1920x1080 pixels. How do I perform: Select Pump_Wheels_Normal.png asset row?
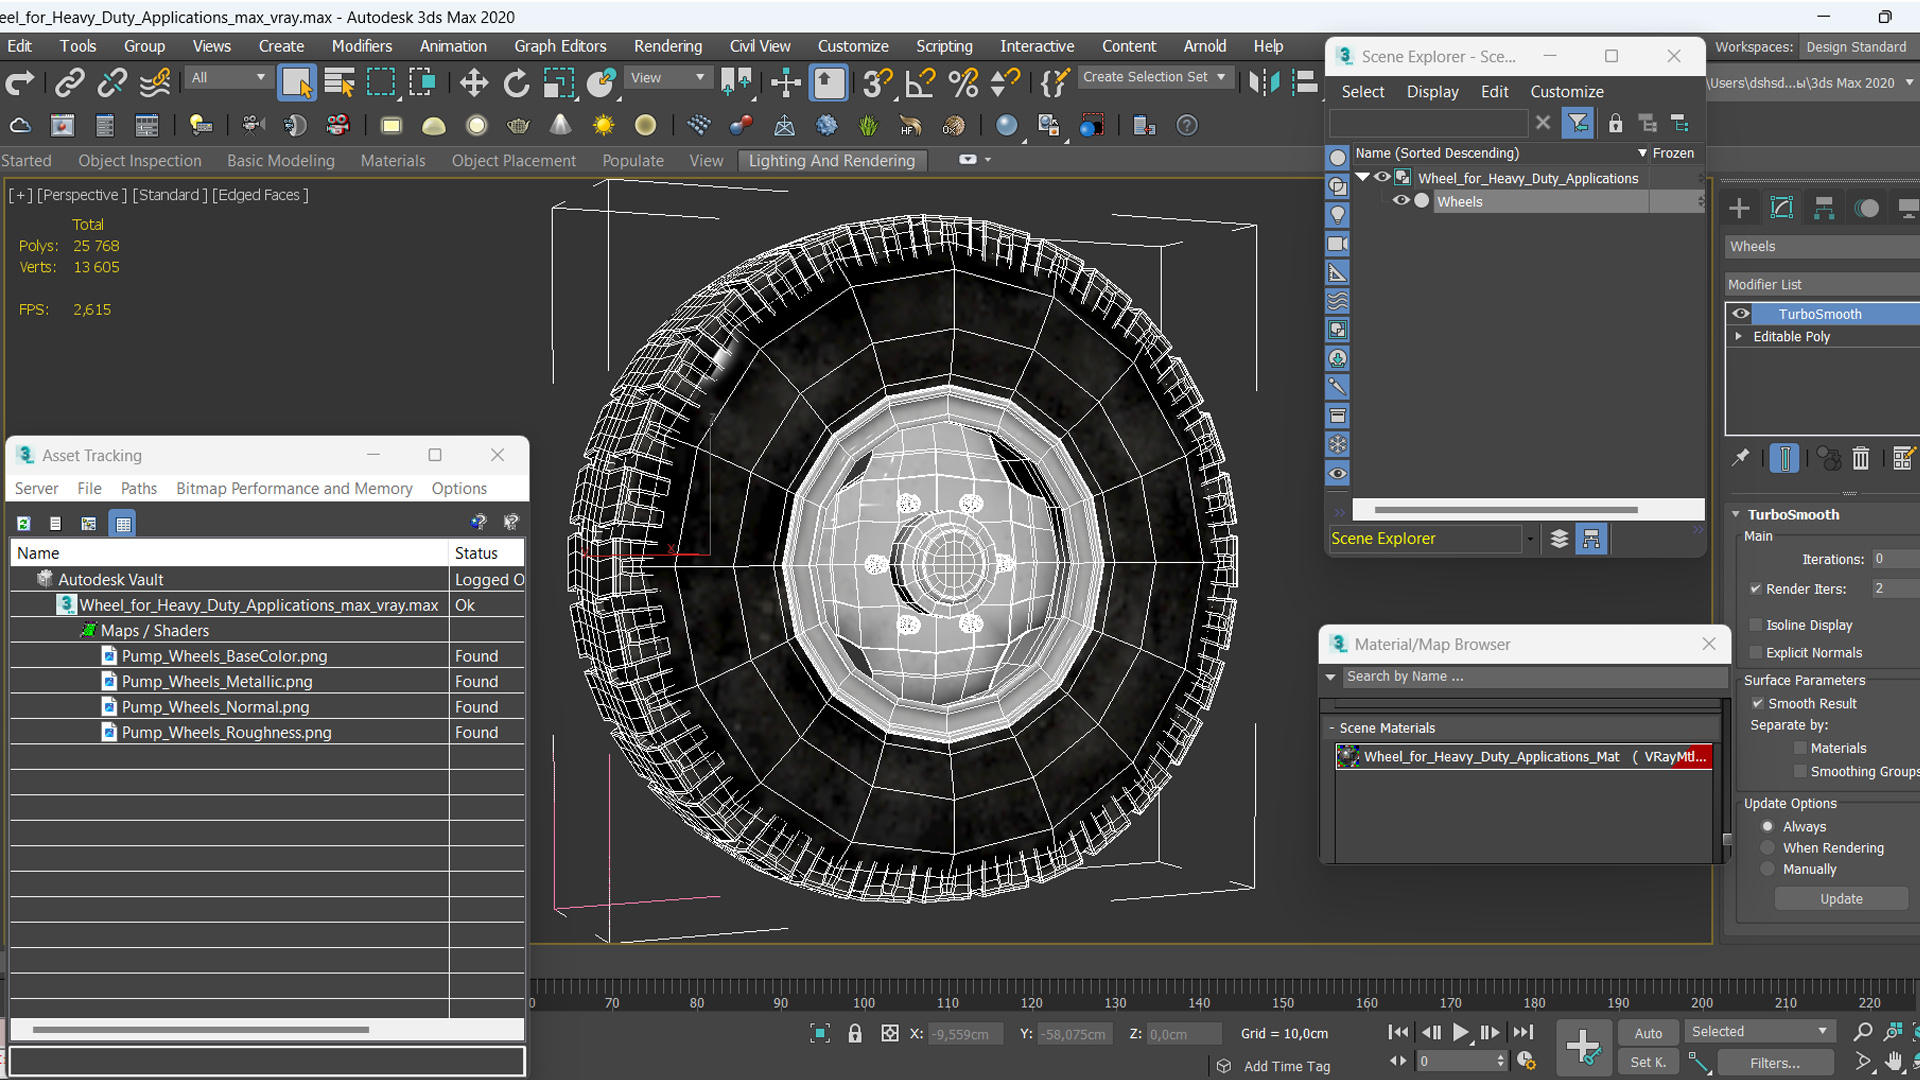point(267,707)
